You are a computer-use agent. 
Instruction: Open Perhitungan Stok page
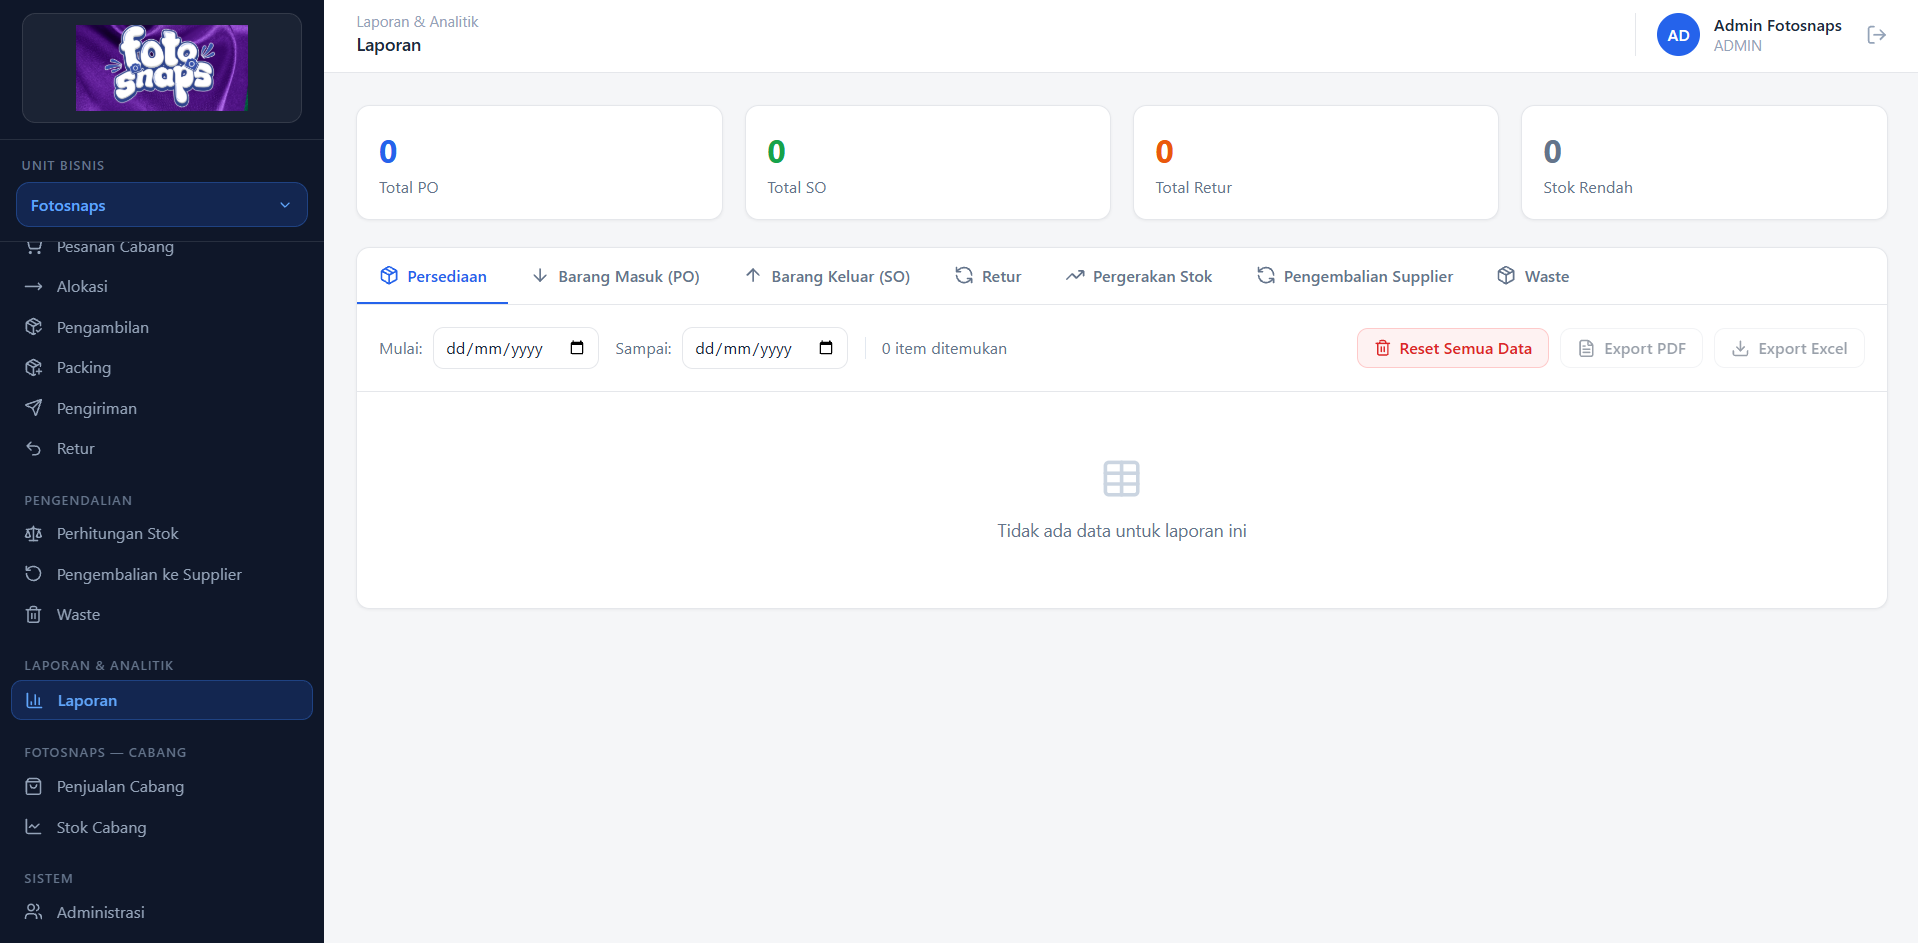(162, 534)
